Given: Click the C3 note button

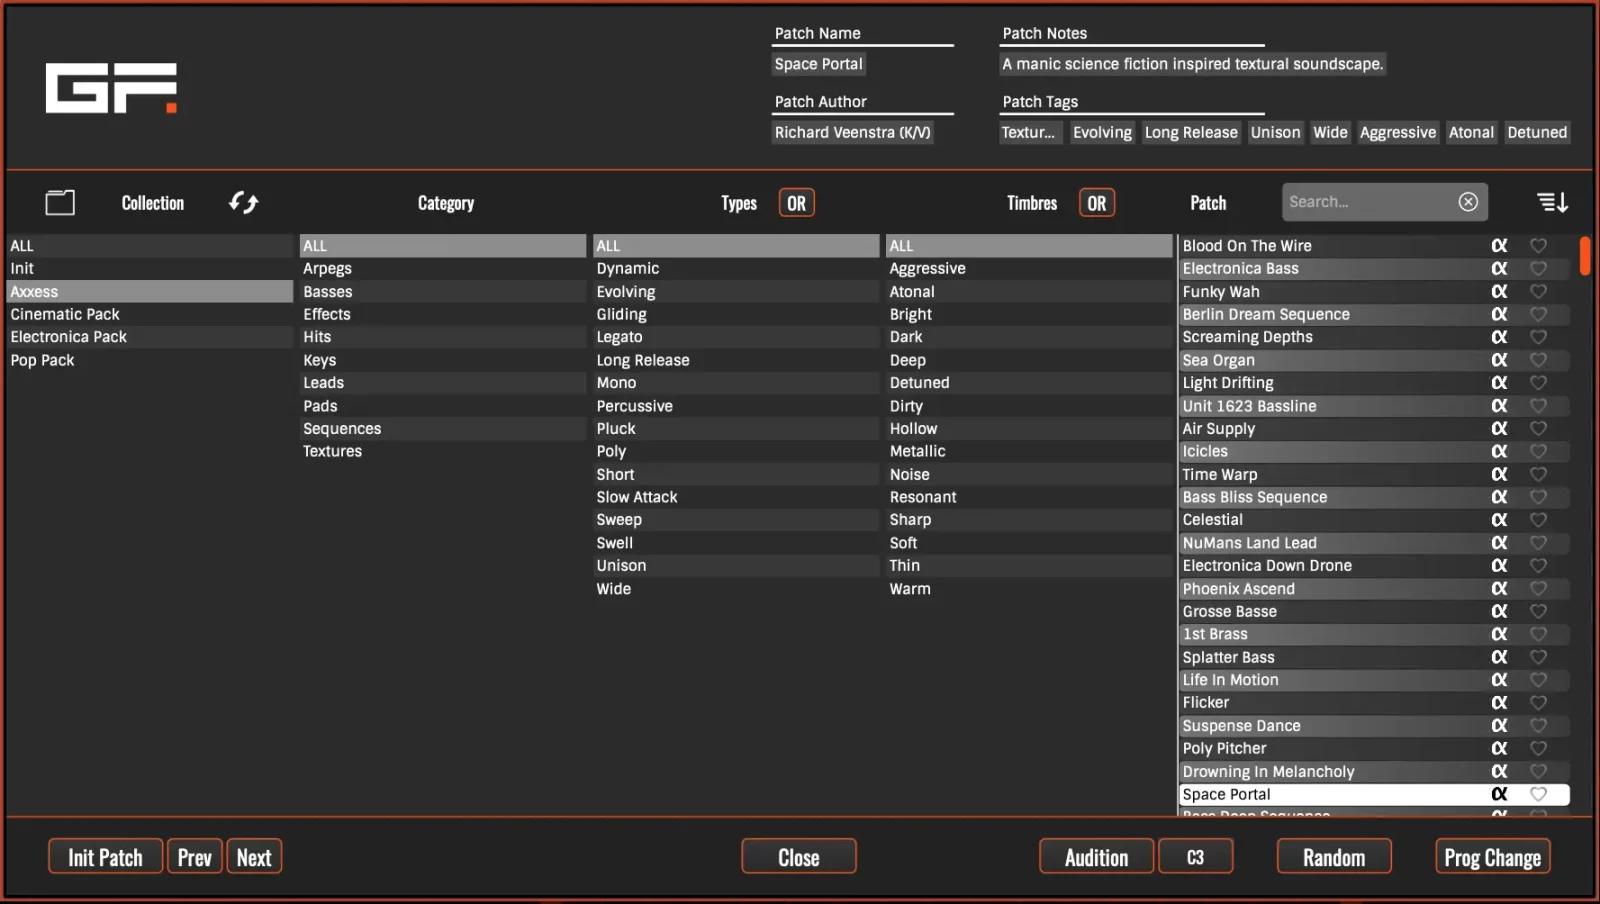Looking at the screenshot, I should click(x=1194, y=856).
